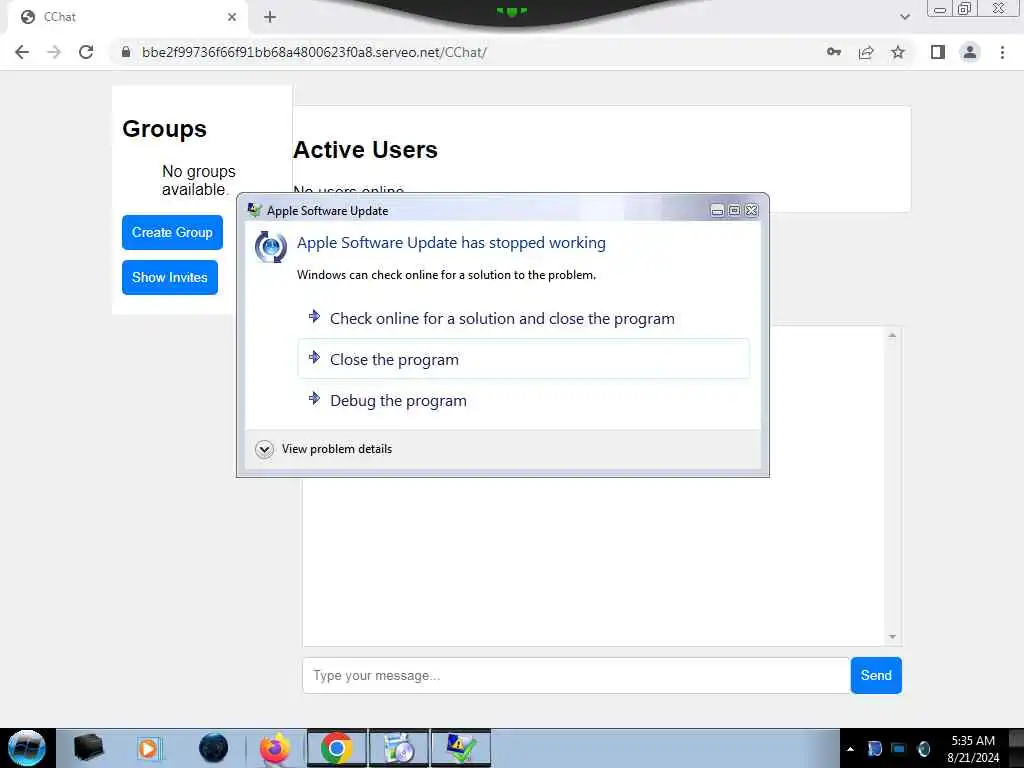The image size is (1024, 768).
Task: Click the Groups heading
Action: click(x=165, y=129)
